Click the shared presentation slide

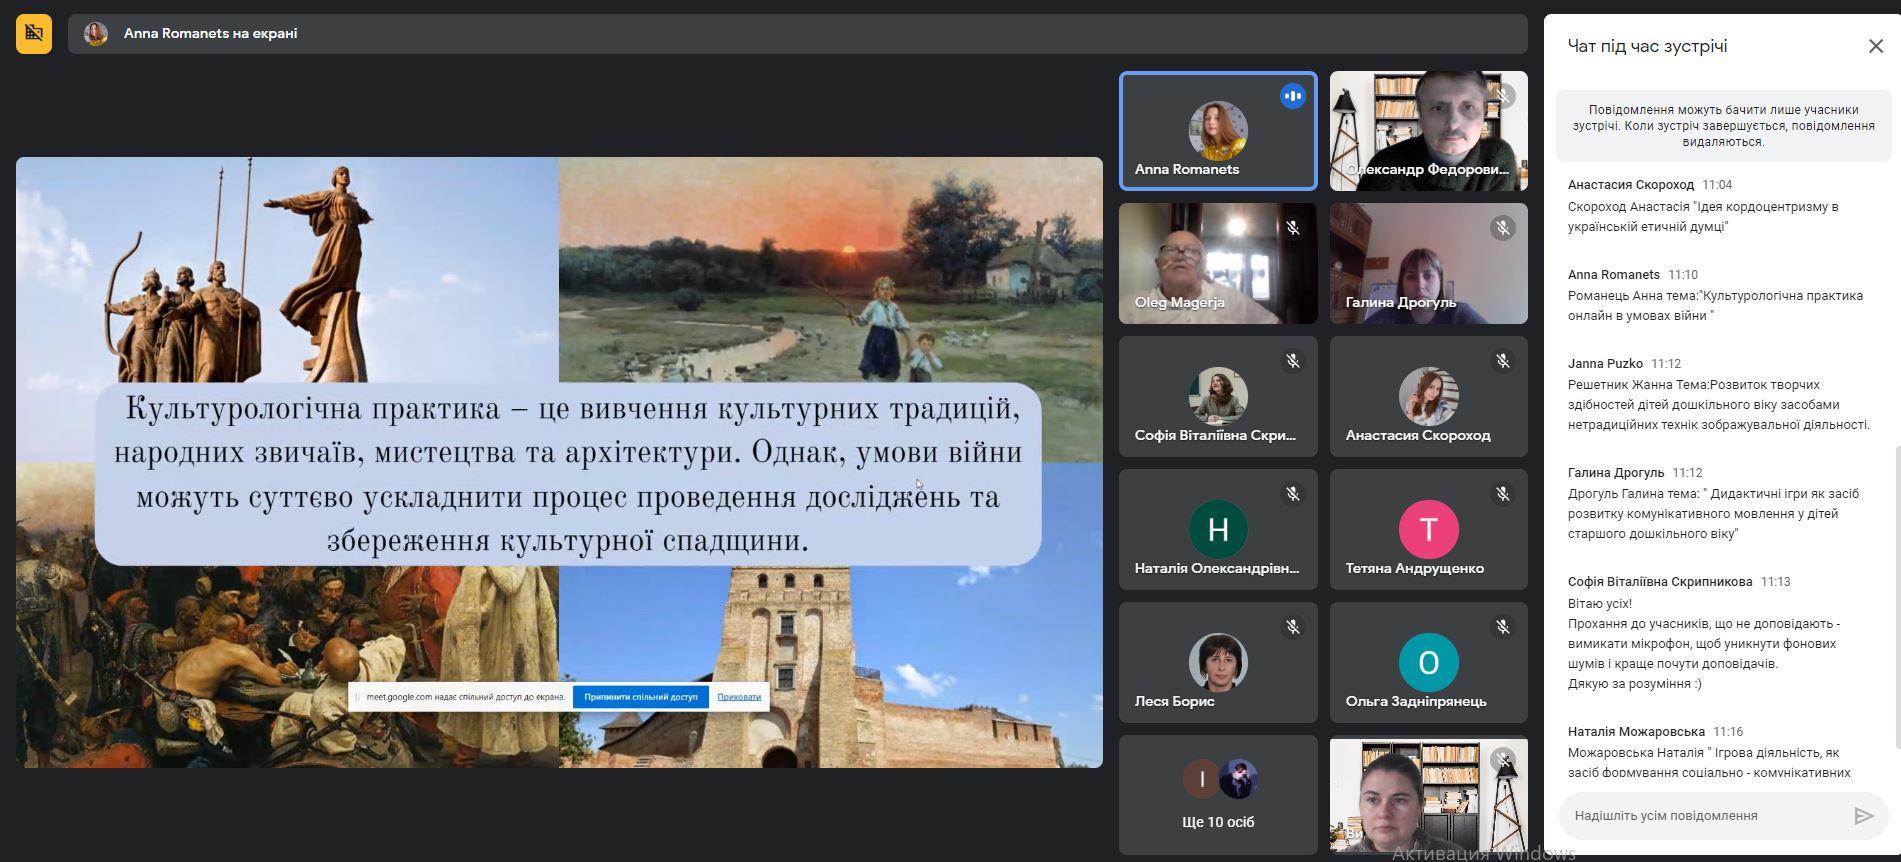pos(559,462)
